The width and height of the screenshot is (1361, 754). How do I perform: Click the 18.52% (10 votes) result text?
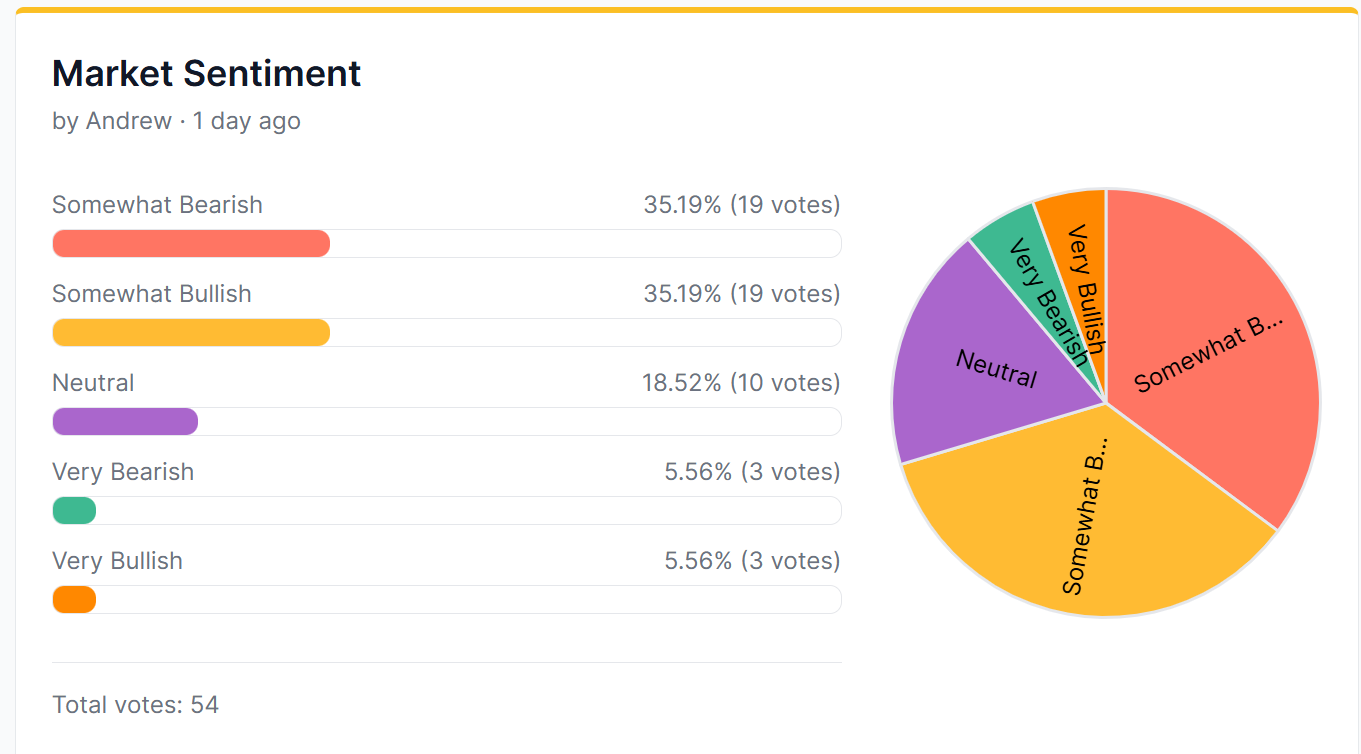click(x=740, y=383)
